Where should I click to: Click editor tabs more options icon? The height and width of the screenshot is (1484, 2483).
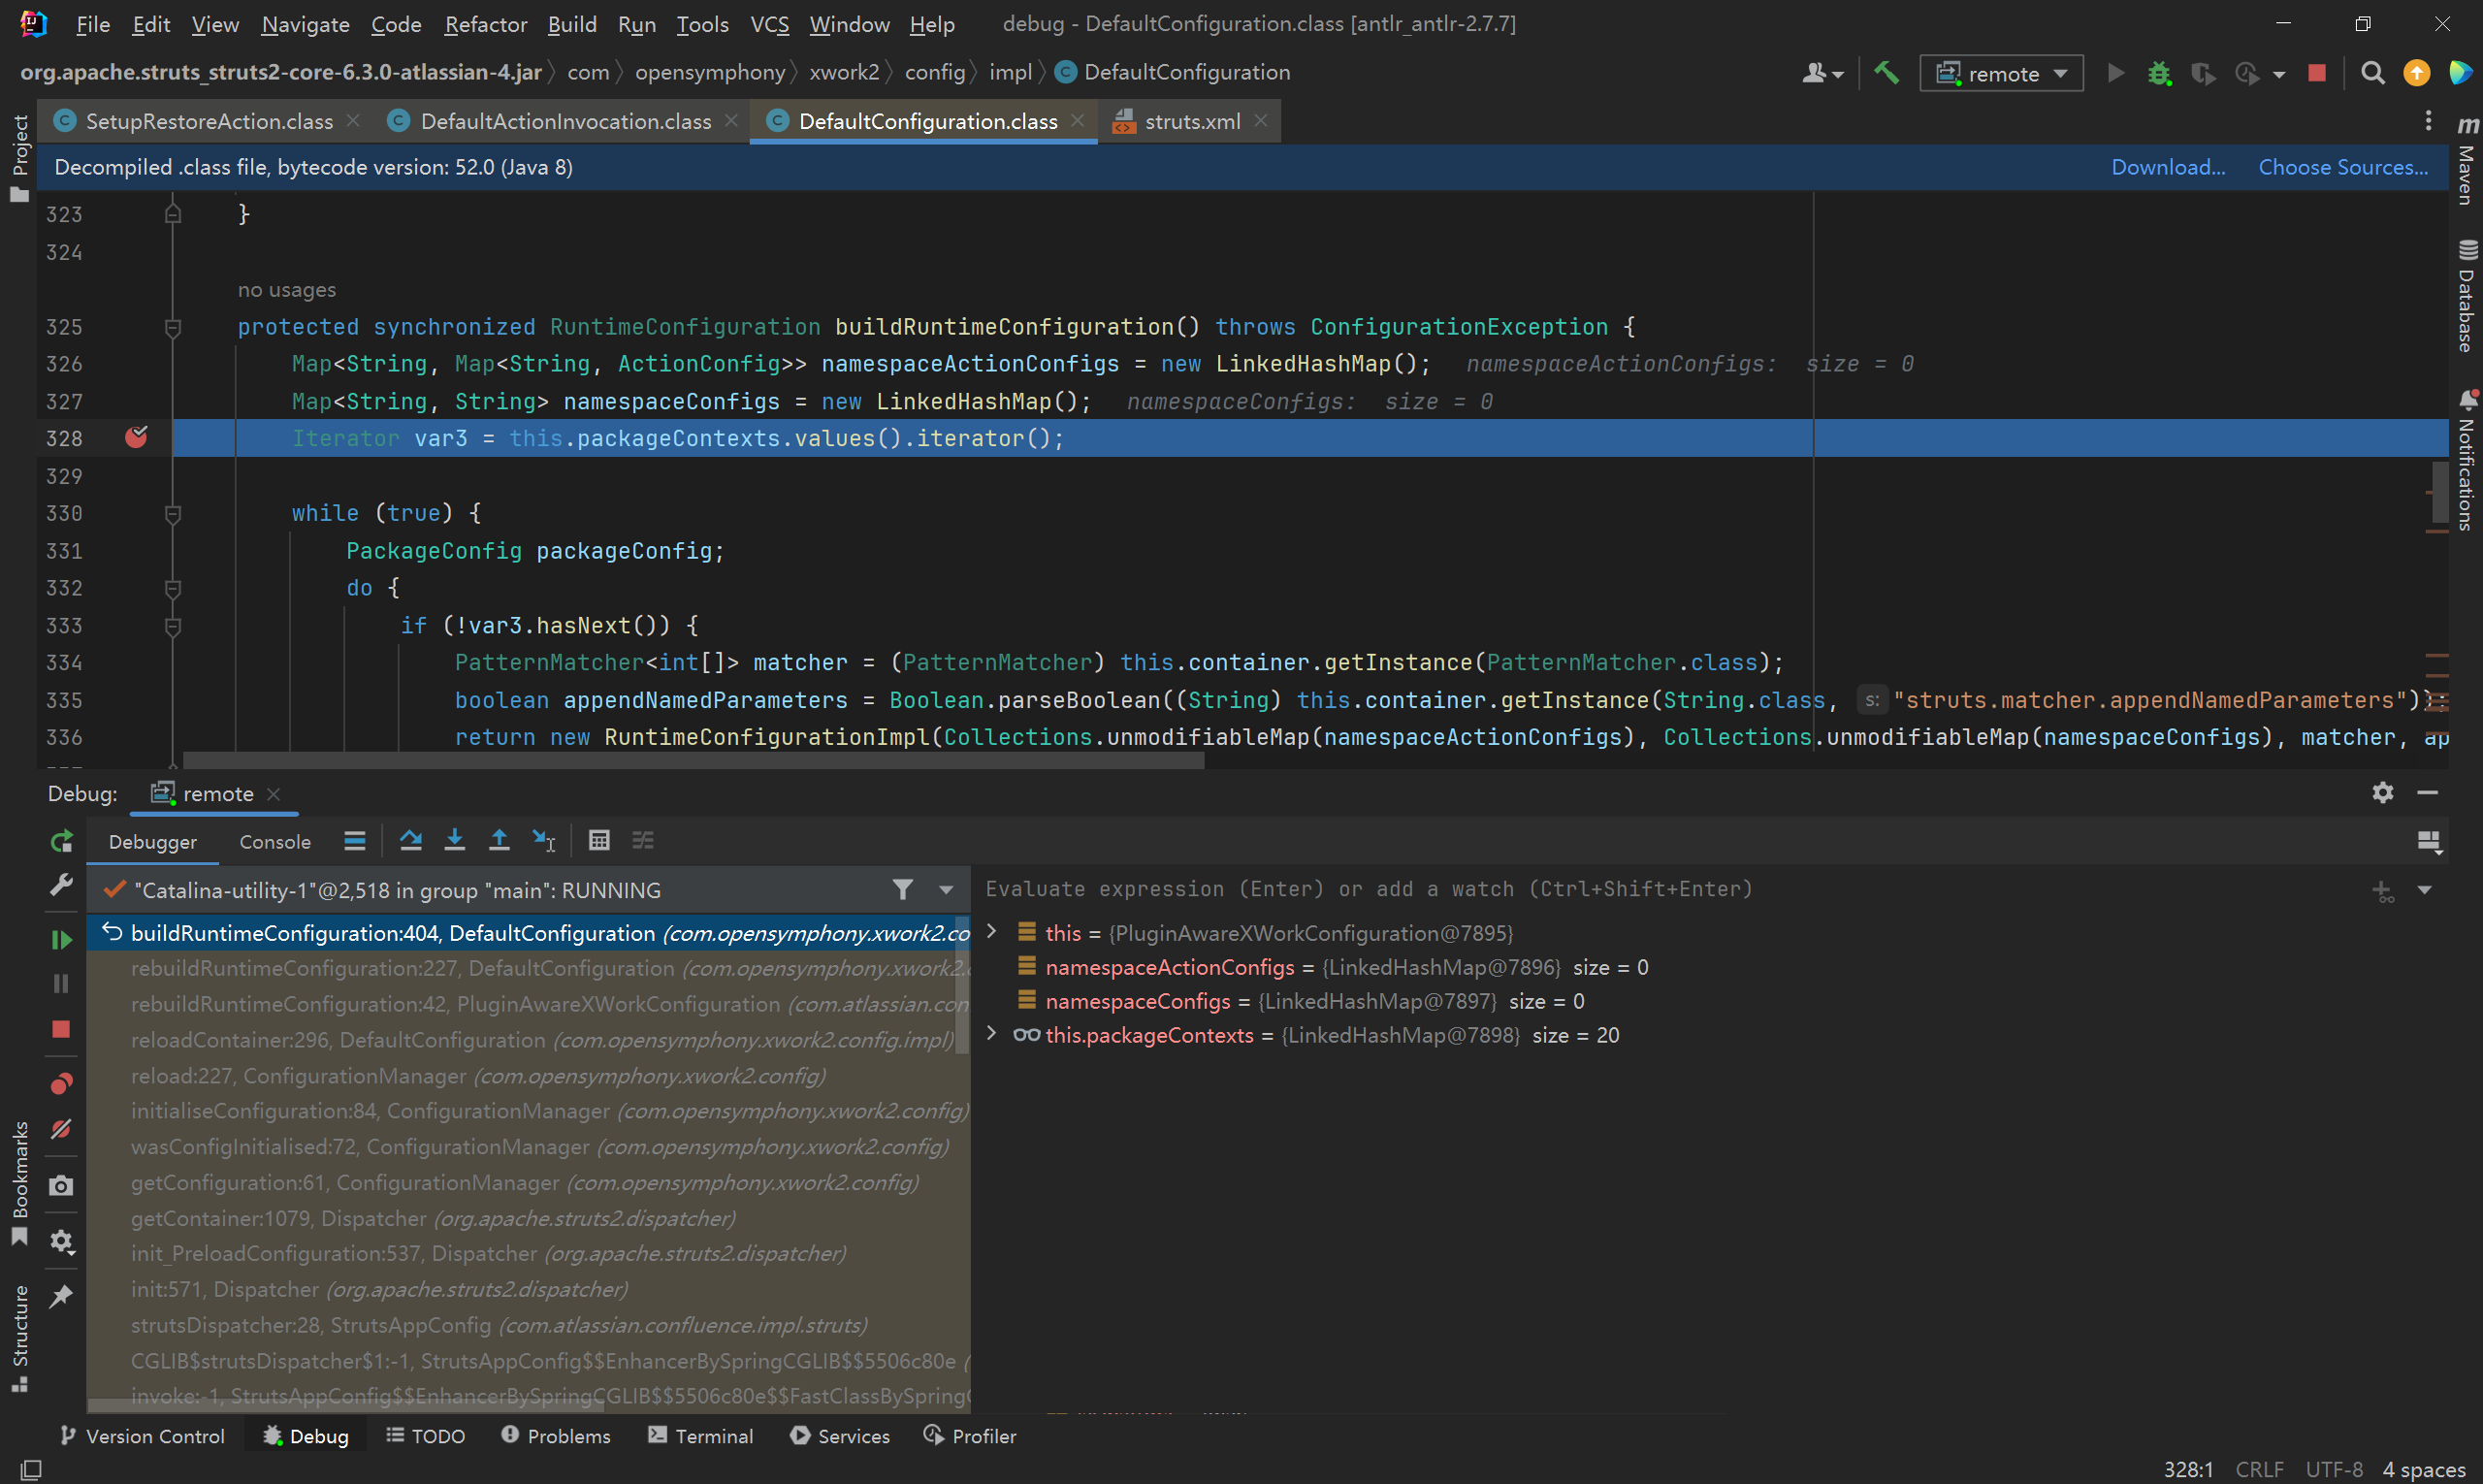2428,121
